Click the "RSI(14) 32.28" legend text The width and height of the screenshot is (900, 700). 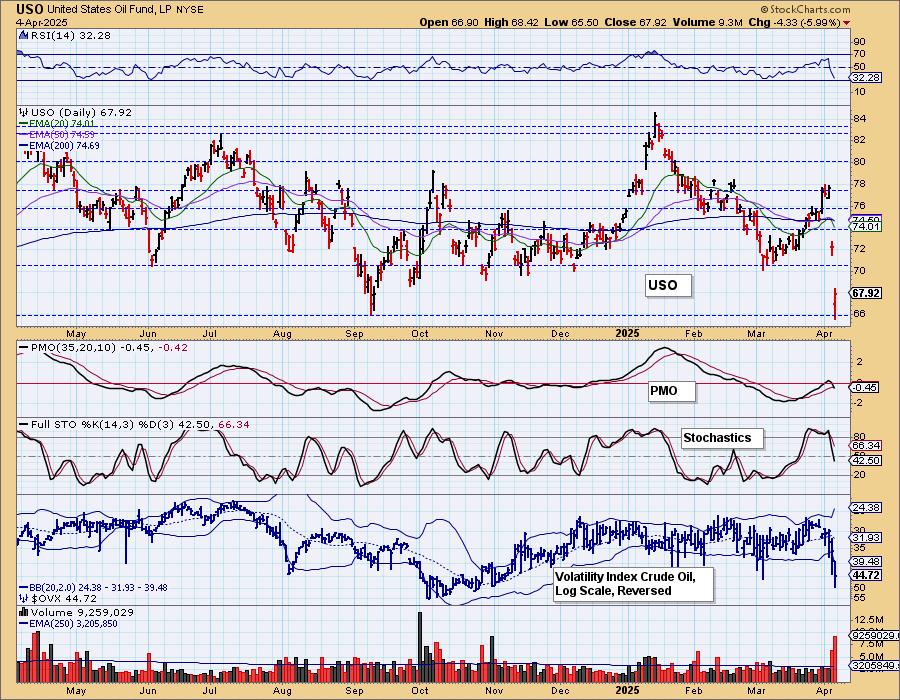(x=70, y=35)
